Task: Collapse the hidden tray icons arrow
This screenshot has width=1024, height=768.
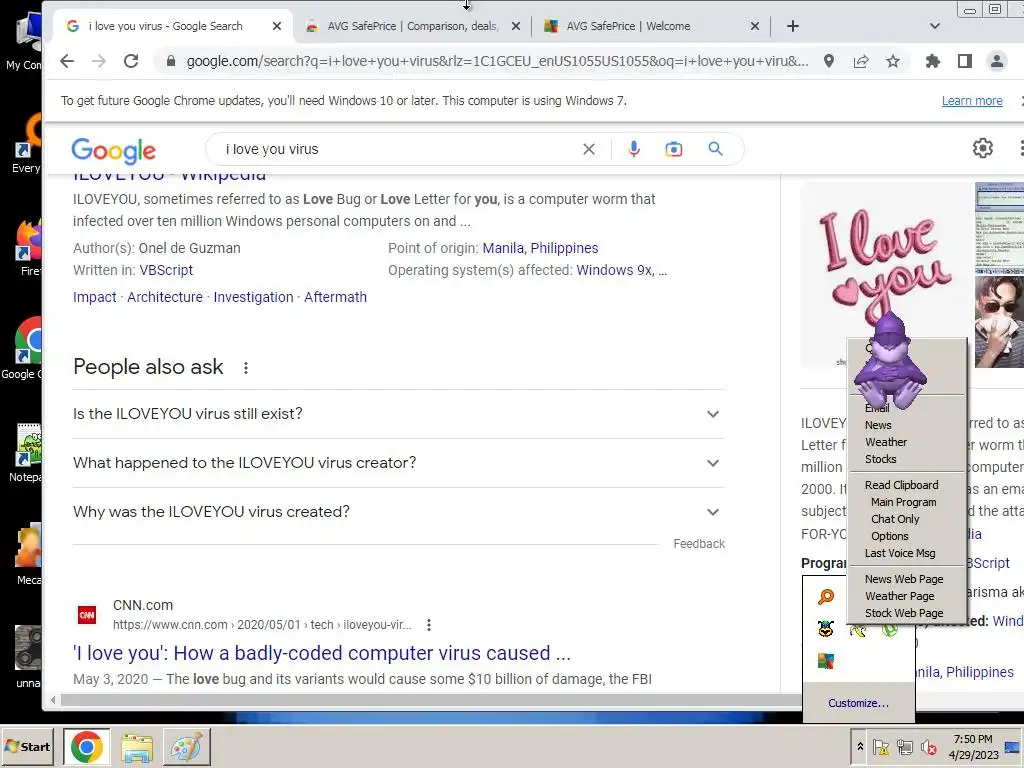Action: pos(860,746)
